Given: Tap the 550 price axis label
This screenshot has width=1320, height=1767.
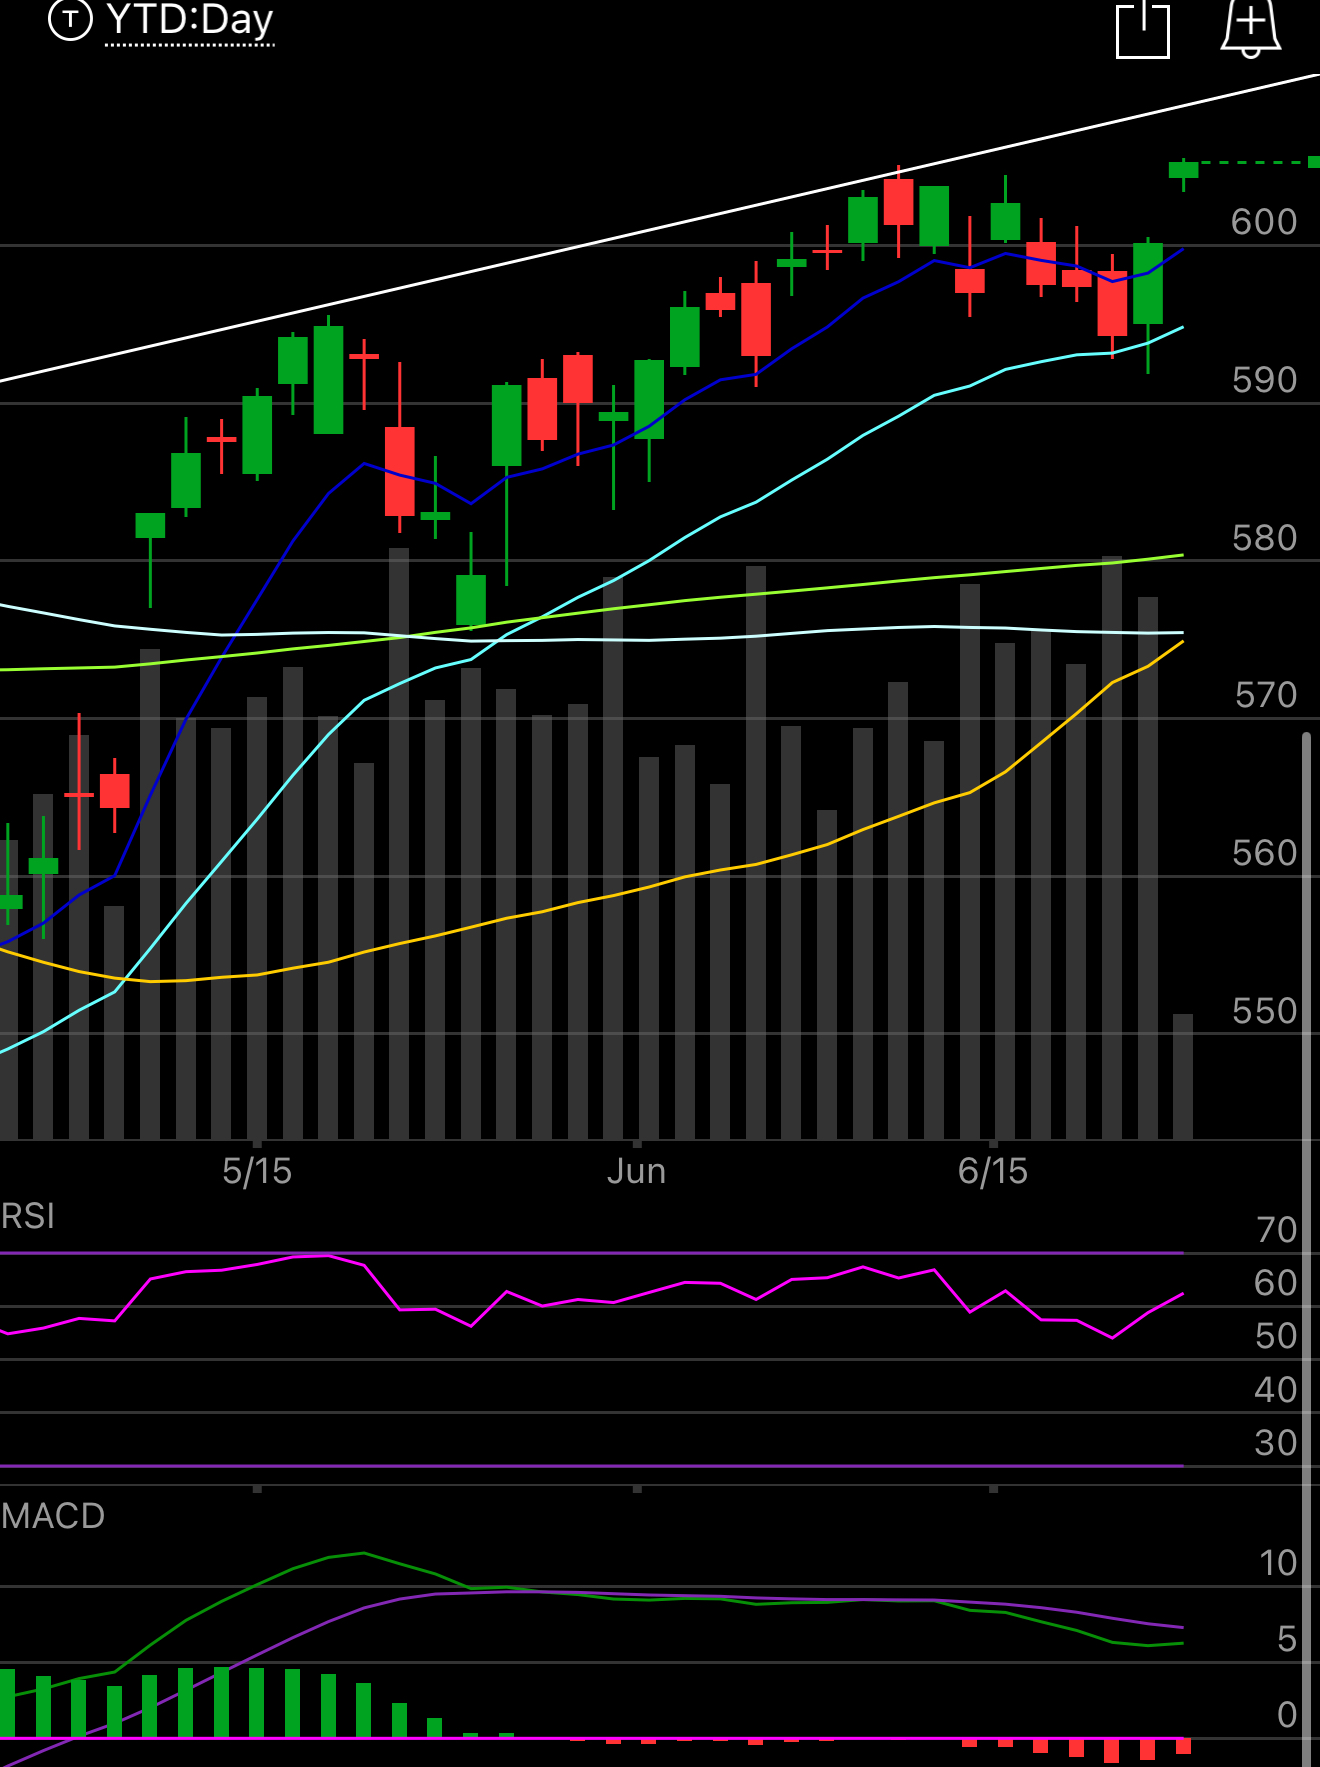Looking at the screenshot, I should (x=1264, y=1011).
